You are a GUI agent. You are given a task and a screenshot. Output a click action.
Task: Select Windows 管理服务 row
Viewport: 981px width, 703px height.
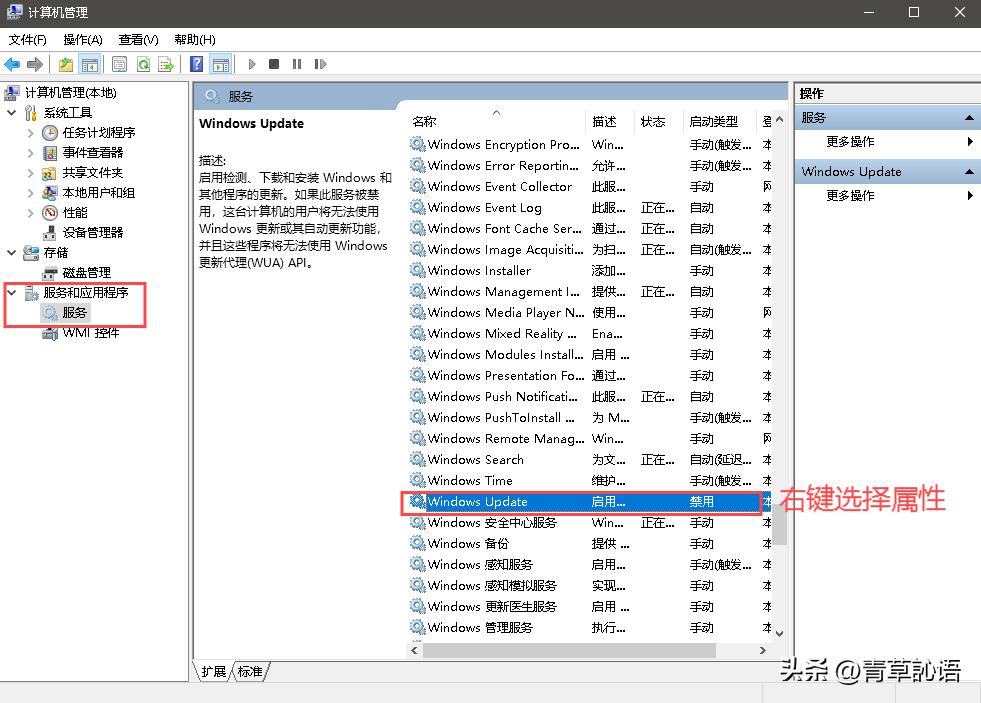[591, 627]
